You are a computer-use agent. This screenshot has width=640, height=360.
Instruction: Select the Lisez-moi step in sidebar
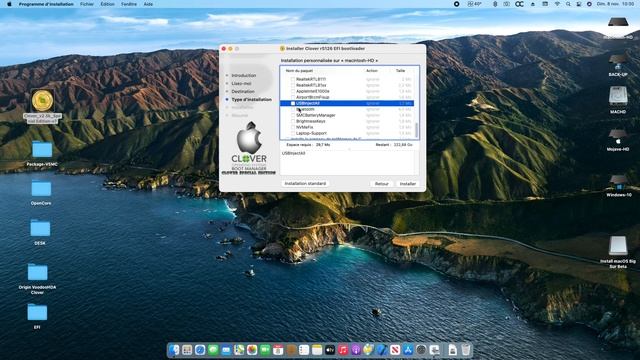pyautogui.click(x=241, y=83)
